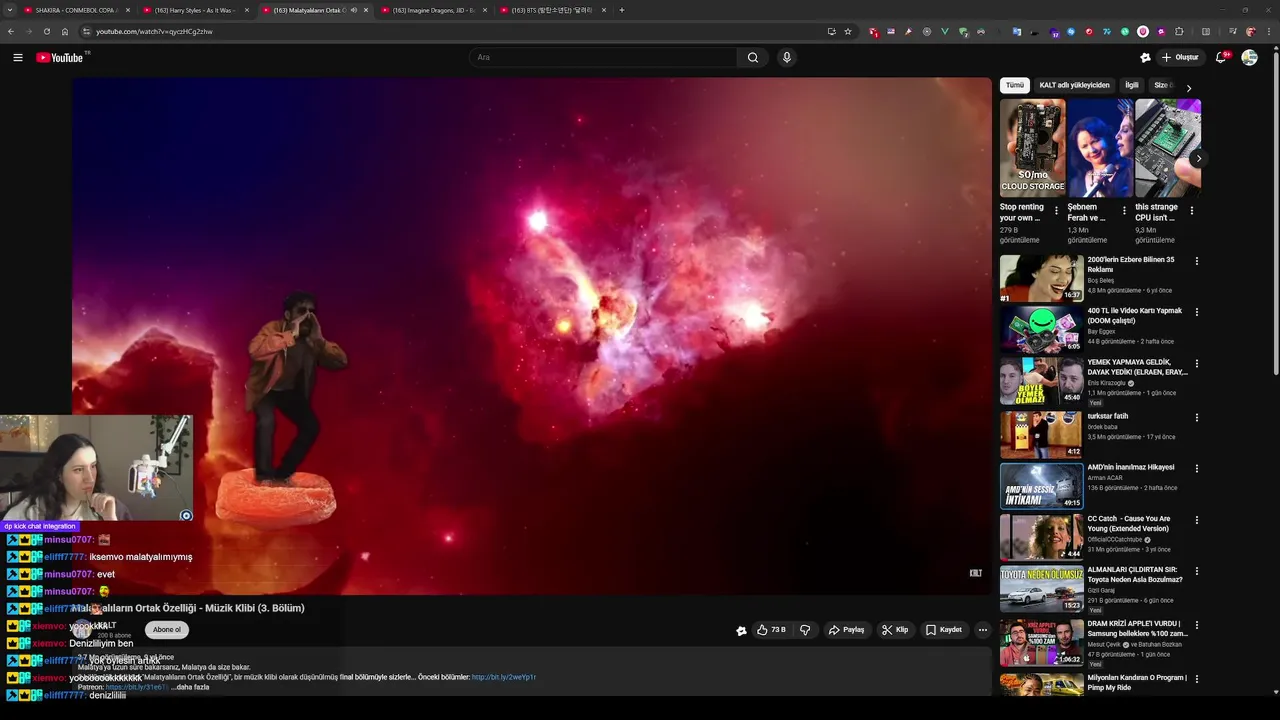Expand the description with '...daha fazla'
This screenshot has width=1280, height=720.
[x=190, y=687]
